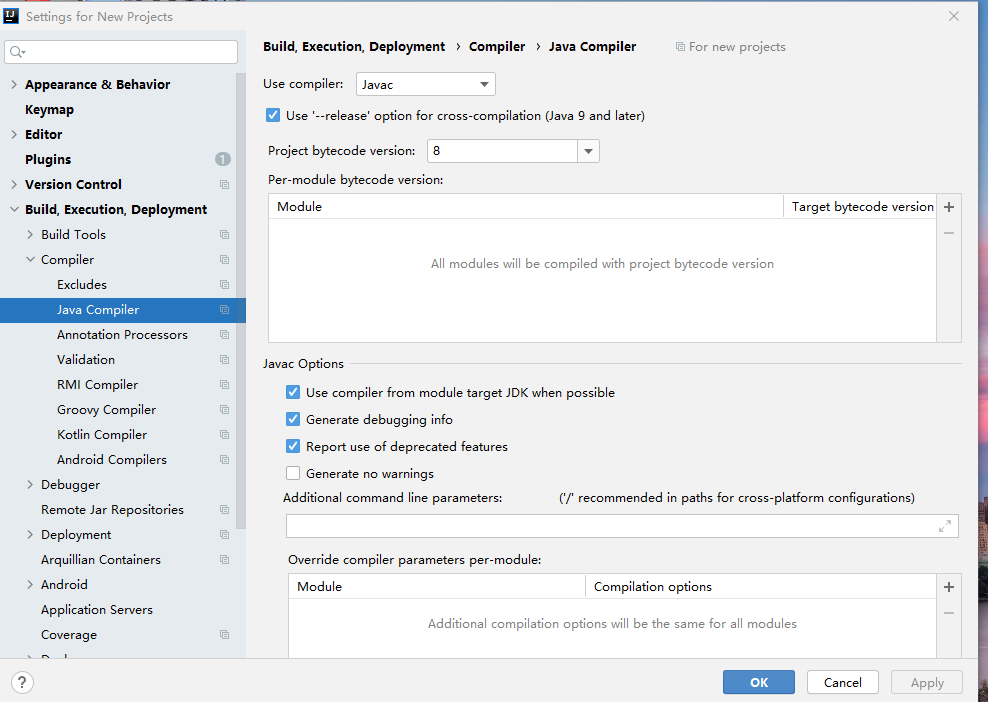
Task: Click the project-level icon beside Groovy Compiler
Action: click(x=224, y=410)
